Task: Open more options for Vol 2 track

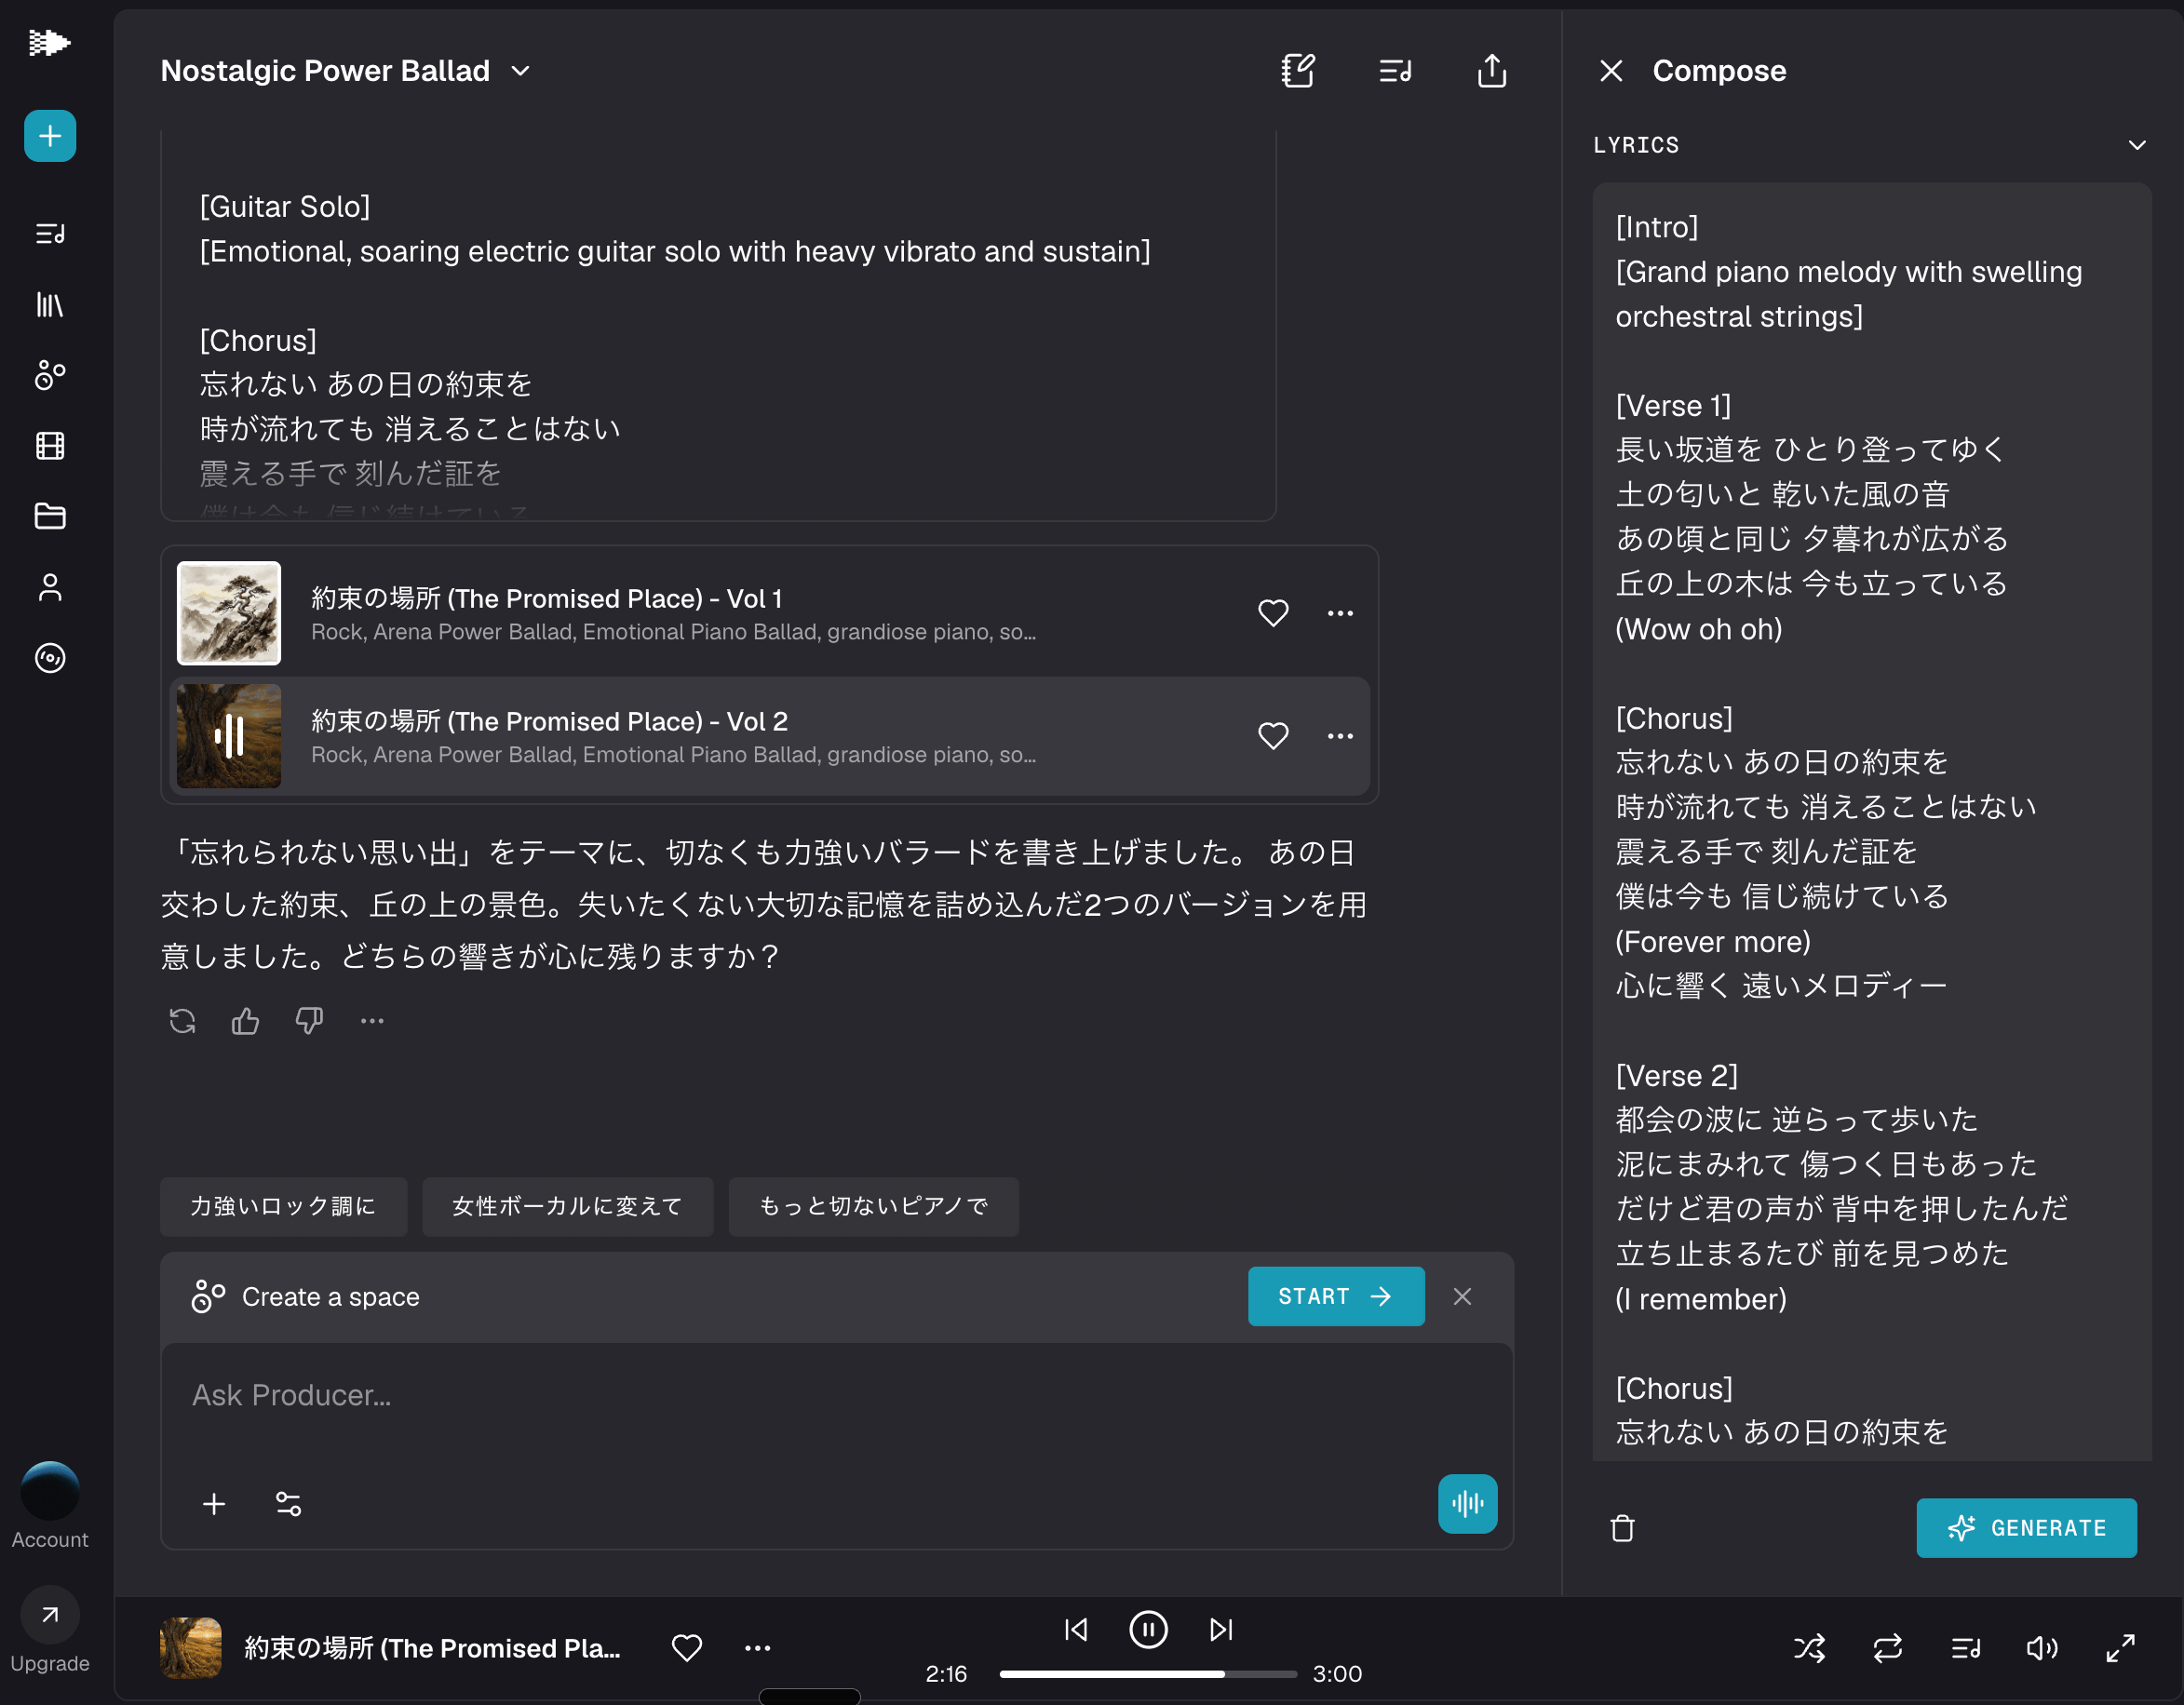Action: click(x=1340, y=736)
